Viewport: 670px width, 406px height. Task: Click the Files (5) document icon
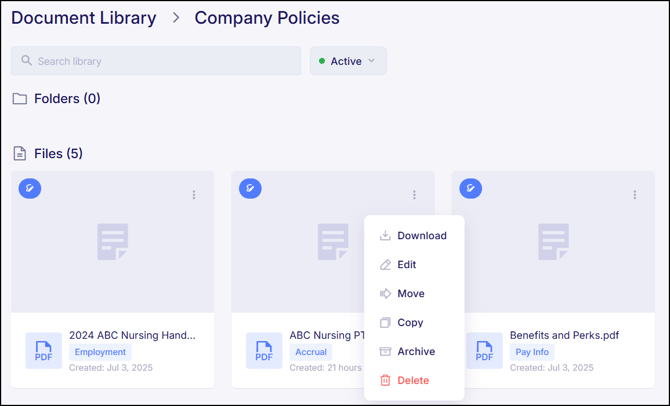tap(20, 153)
